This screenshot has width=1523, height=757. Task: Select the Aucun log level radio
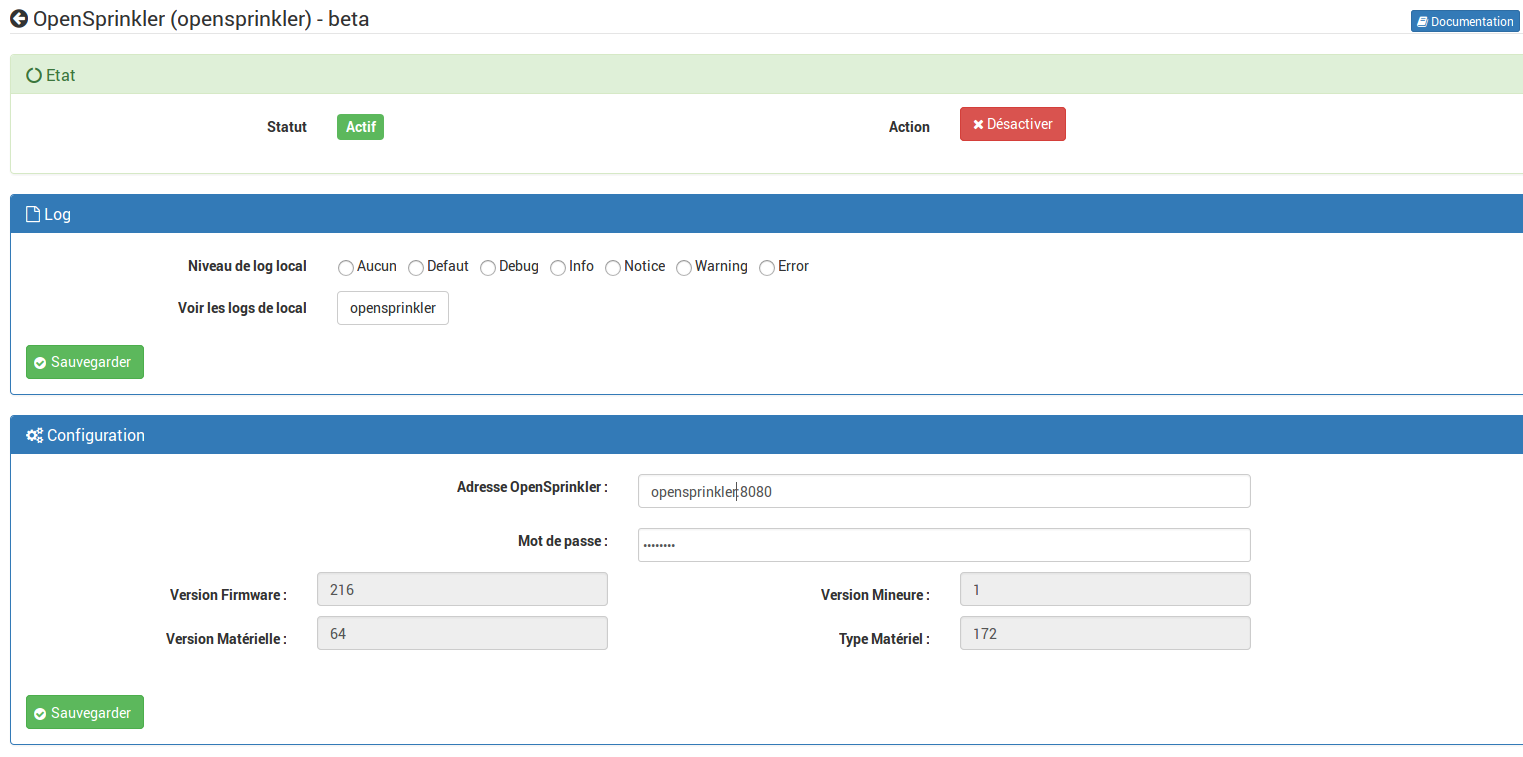[x=346, y=268]
